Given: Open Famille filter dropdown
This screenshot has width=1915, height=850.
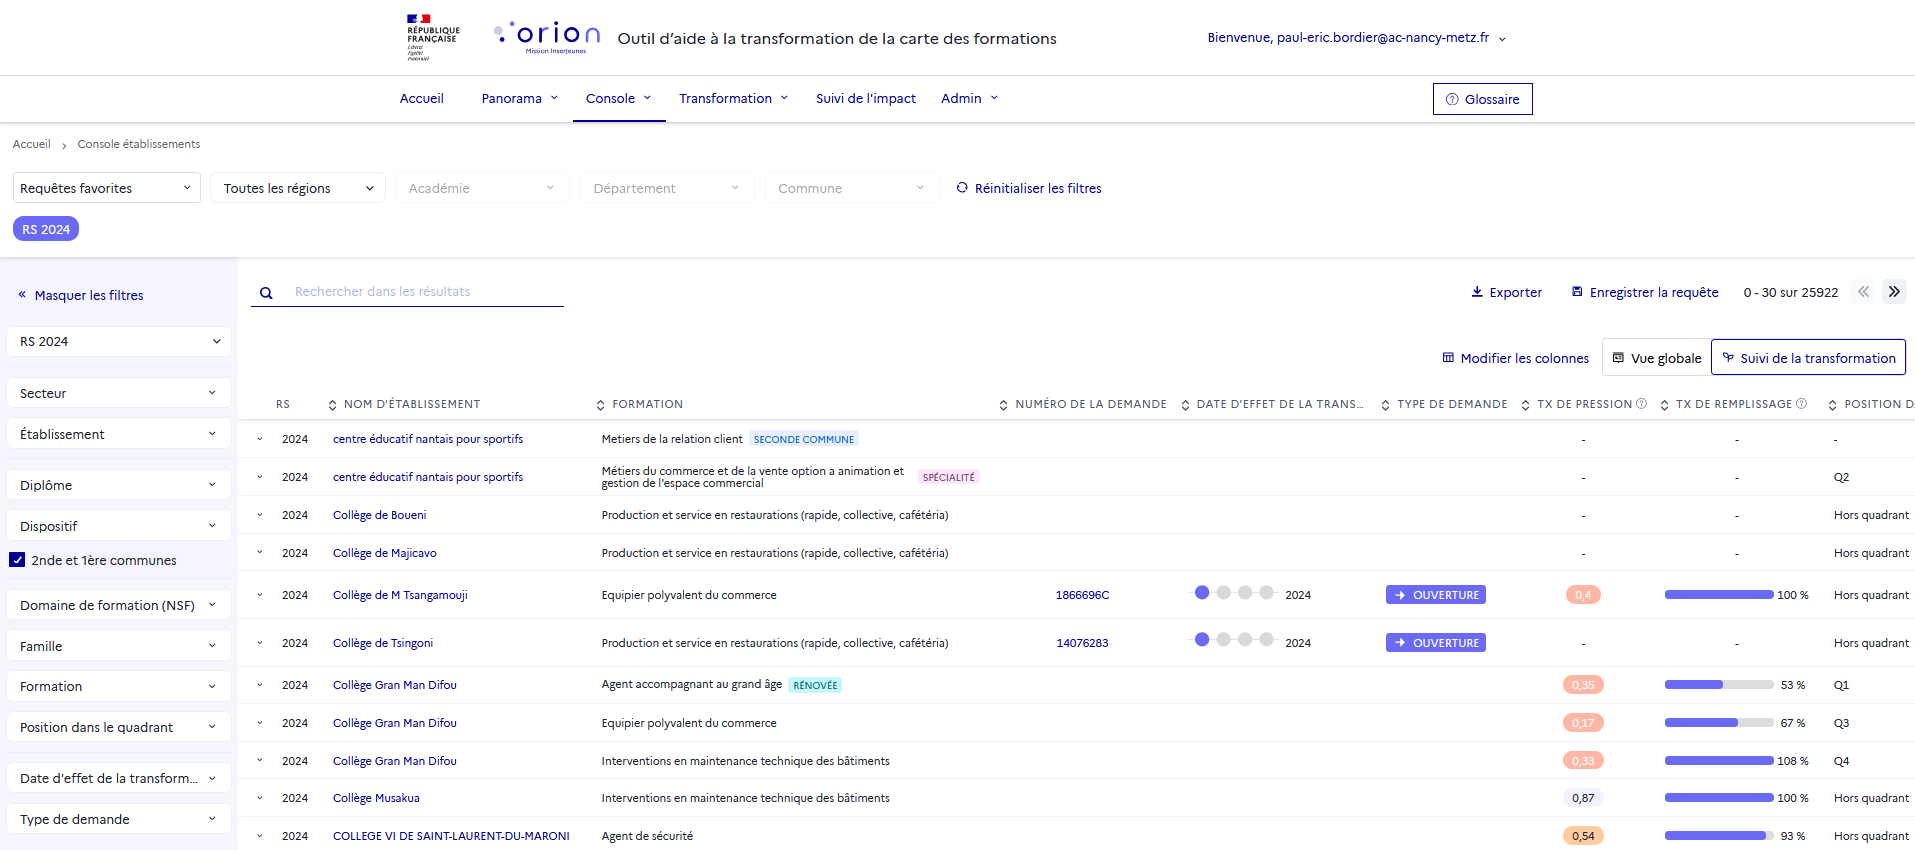Looking at the screenshot, I should tap(119, 646).
